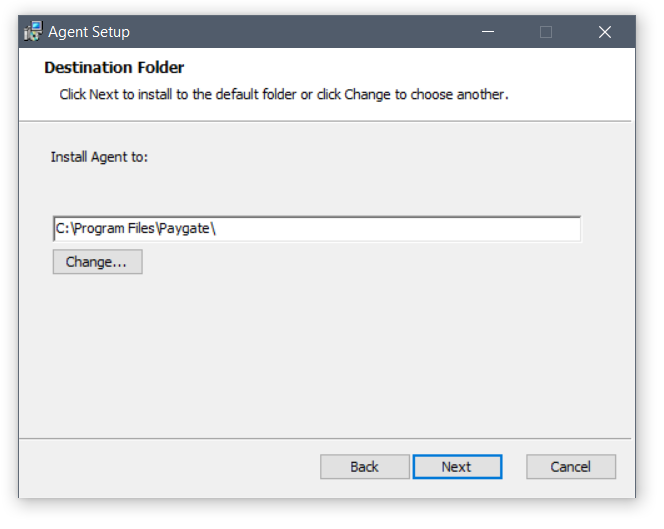Click the Agent Setup installer icon
This screenshot has height=529, width=664.
coord(33,31)
